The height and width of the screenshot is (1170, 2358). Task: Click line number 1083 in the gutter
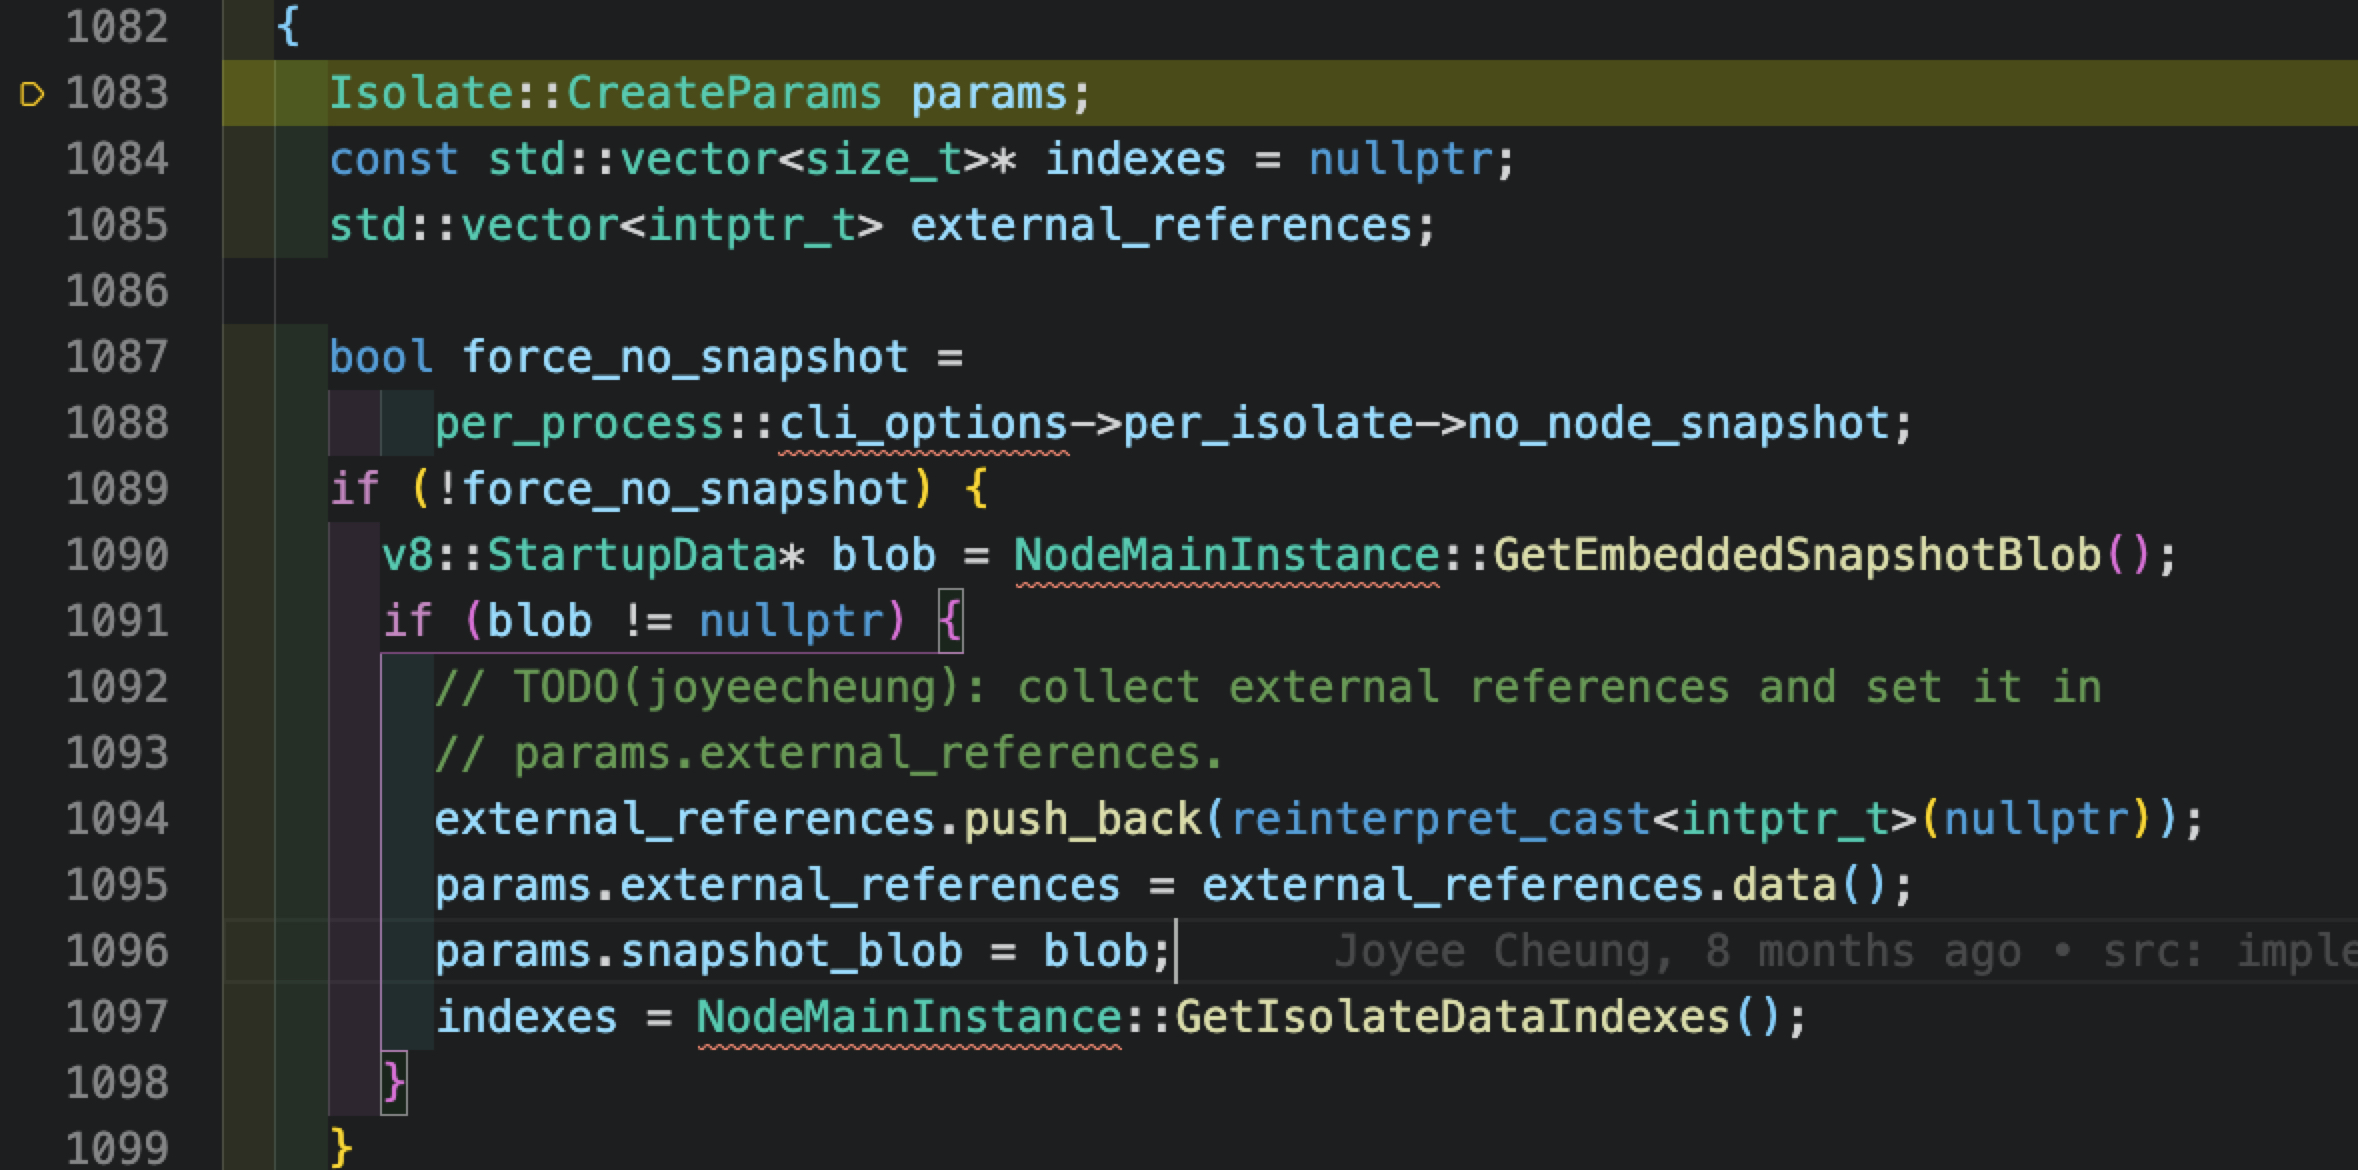[x=117, y=93]
